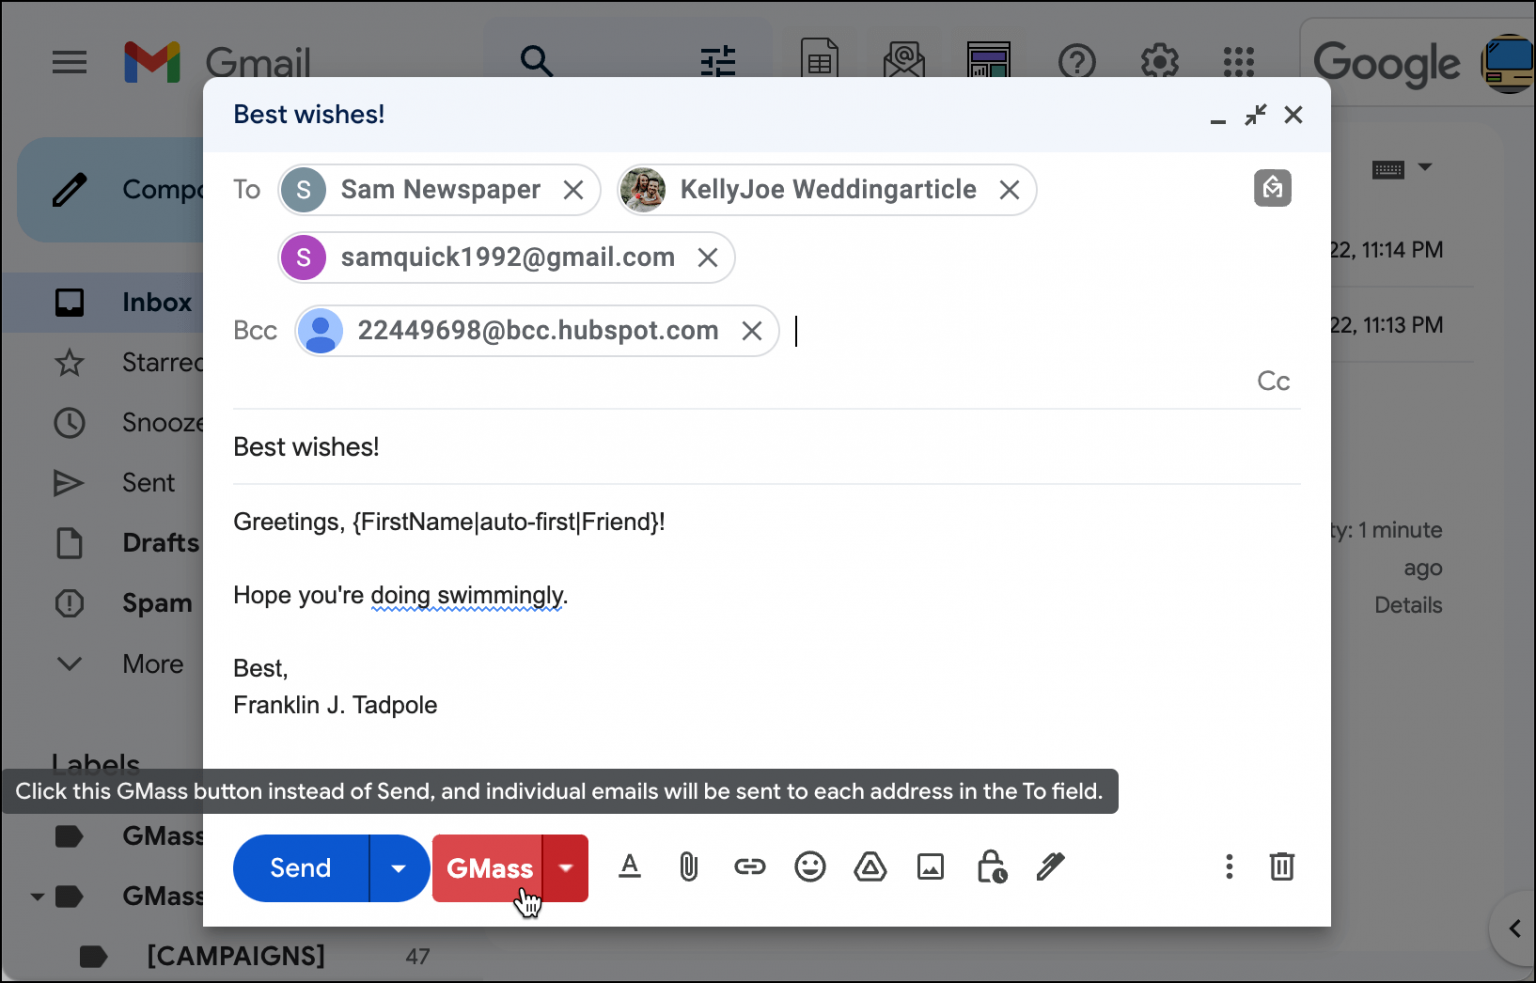This screenshot has width=1536, height=983.
Task: Open the GMass Google Sheets connect icon
Action: pos(819,60)
